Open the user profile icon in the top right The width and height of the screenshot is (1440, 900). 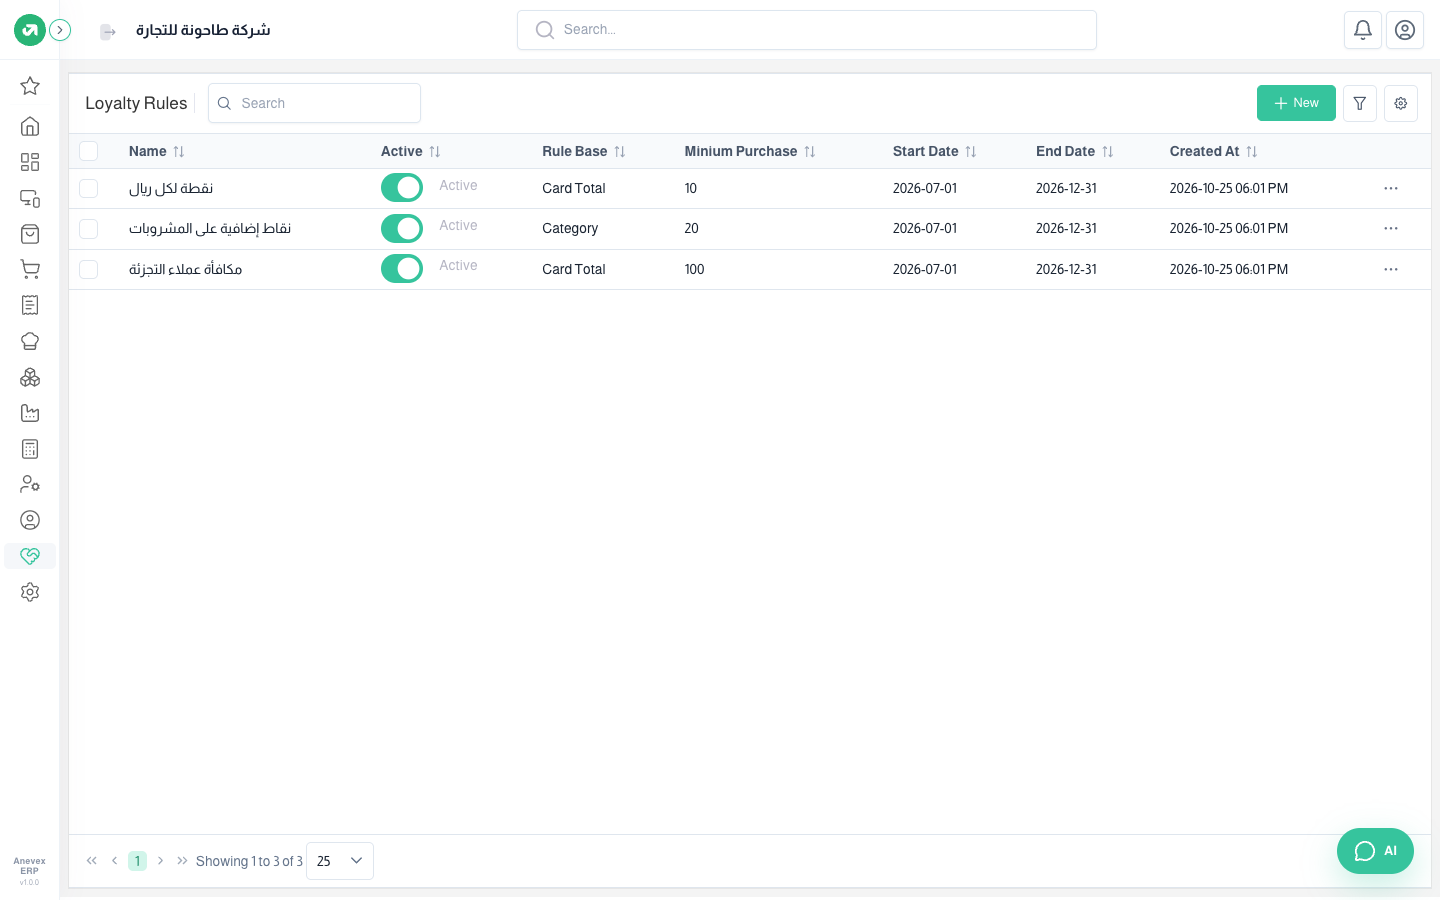pos(1405,30)
